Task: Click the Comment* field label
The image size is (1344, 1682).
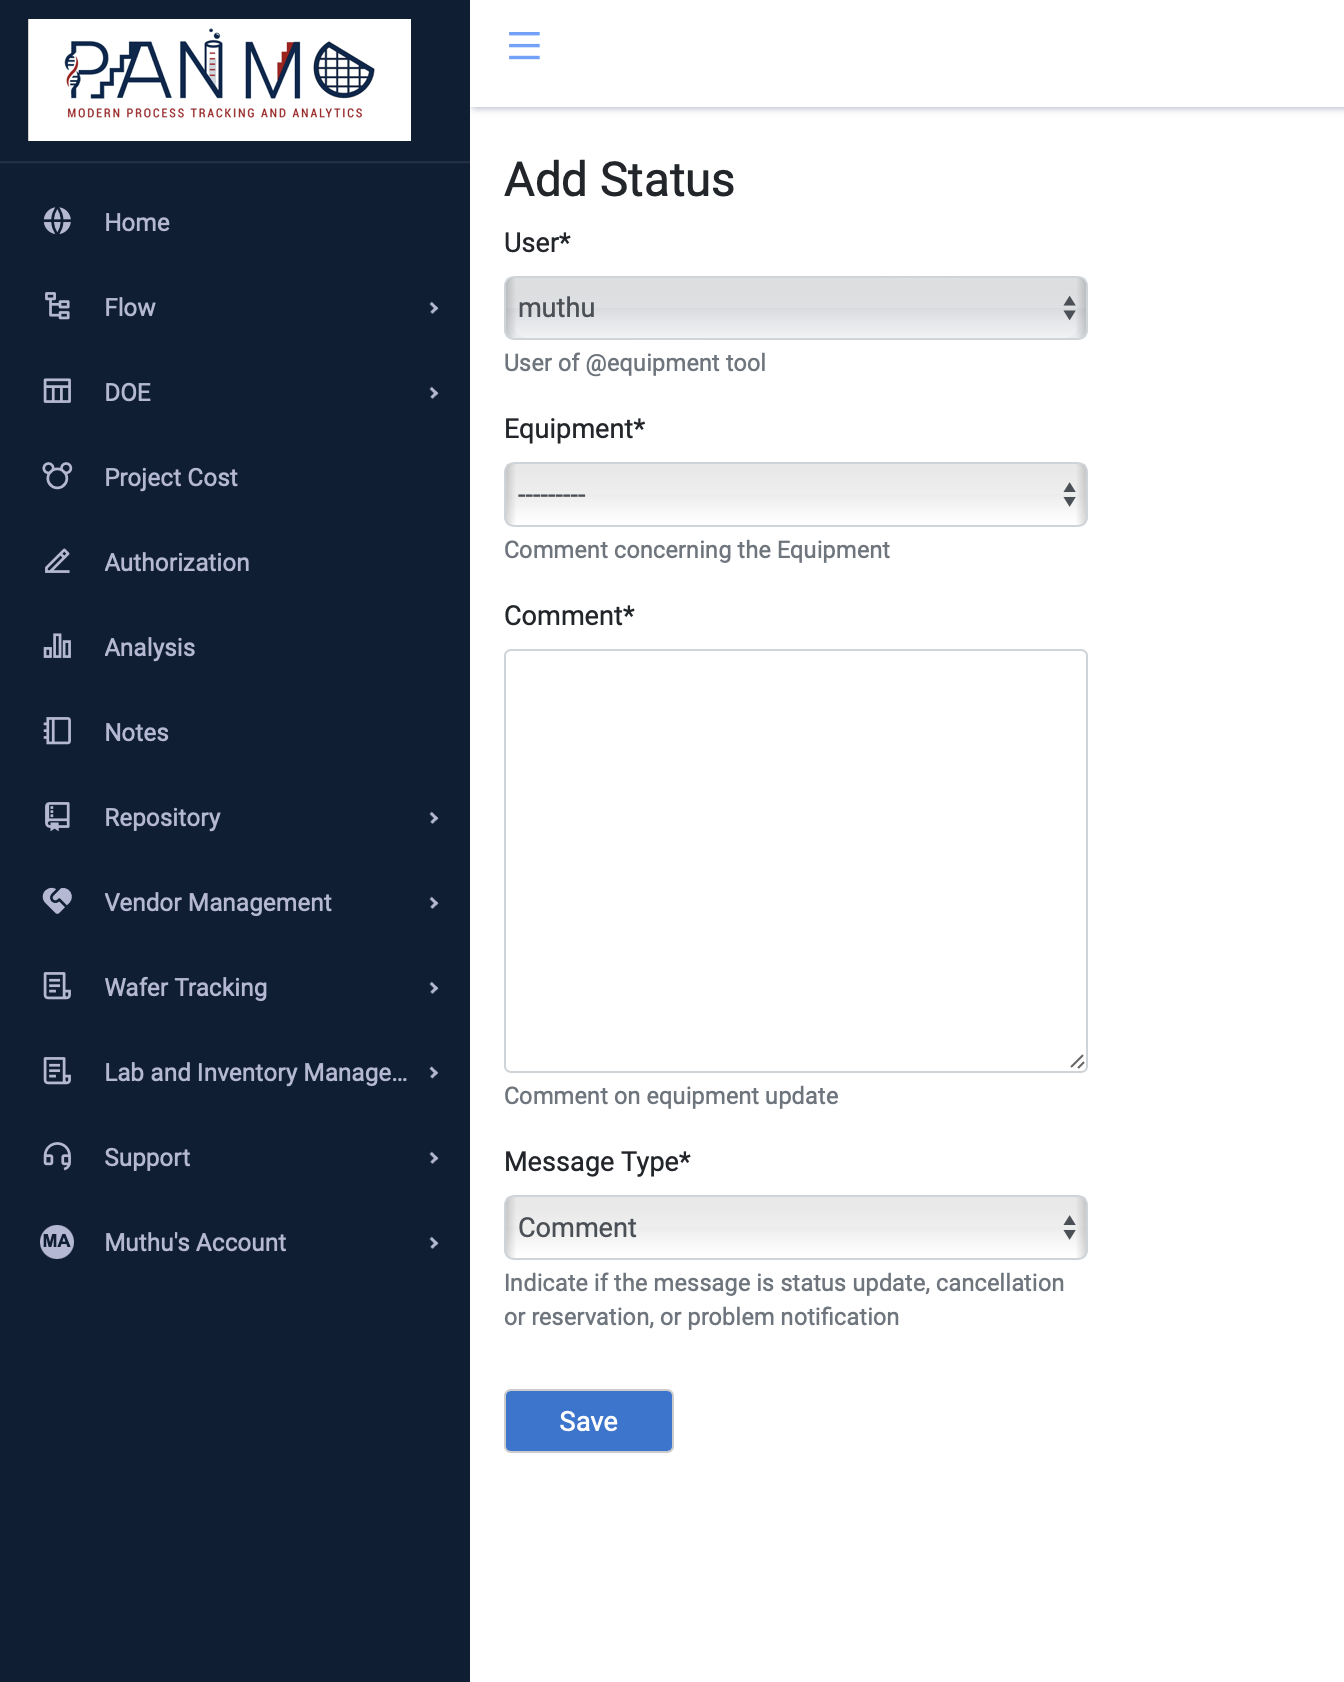Action: click(x=569, y=616)
